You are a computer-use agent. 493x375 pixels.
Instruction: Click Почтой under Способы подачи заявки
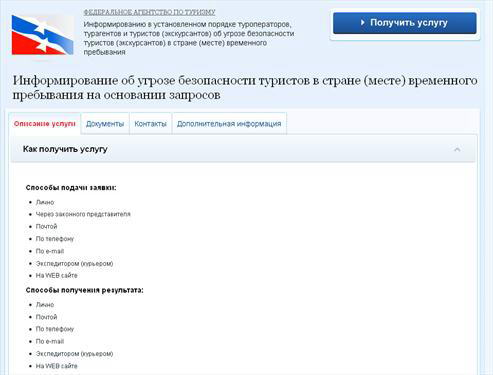(x=46, y=226)
